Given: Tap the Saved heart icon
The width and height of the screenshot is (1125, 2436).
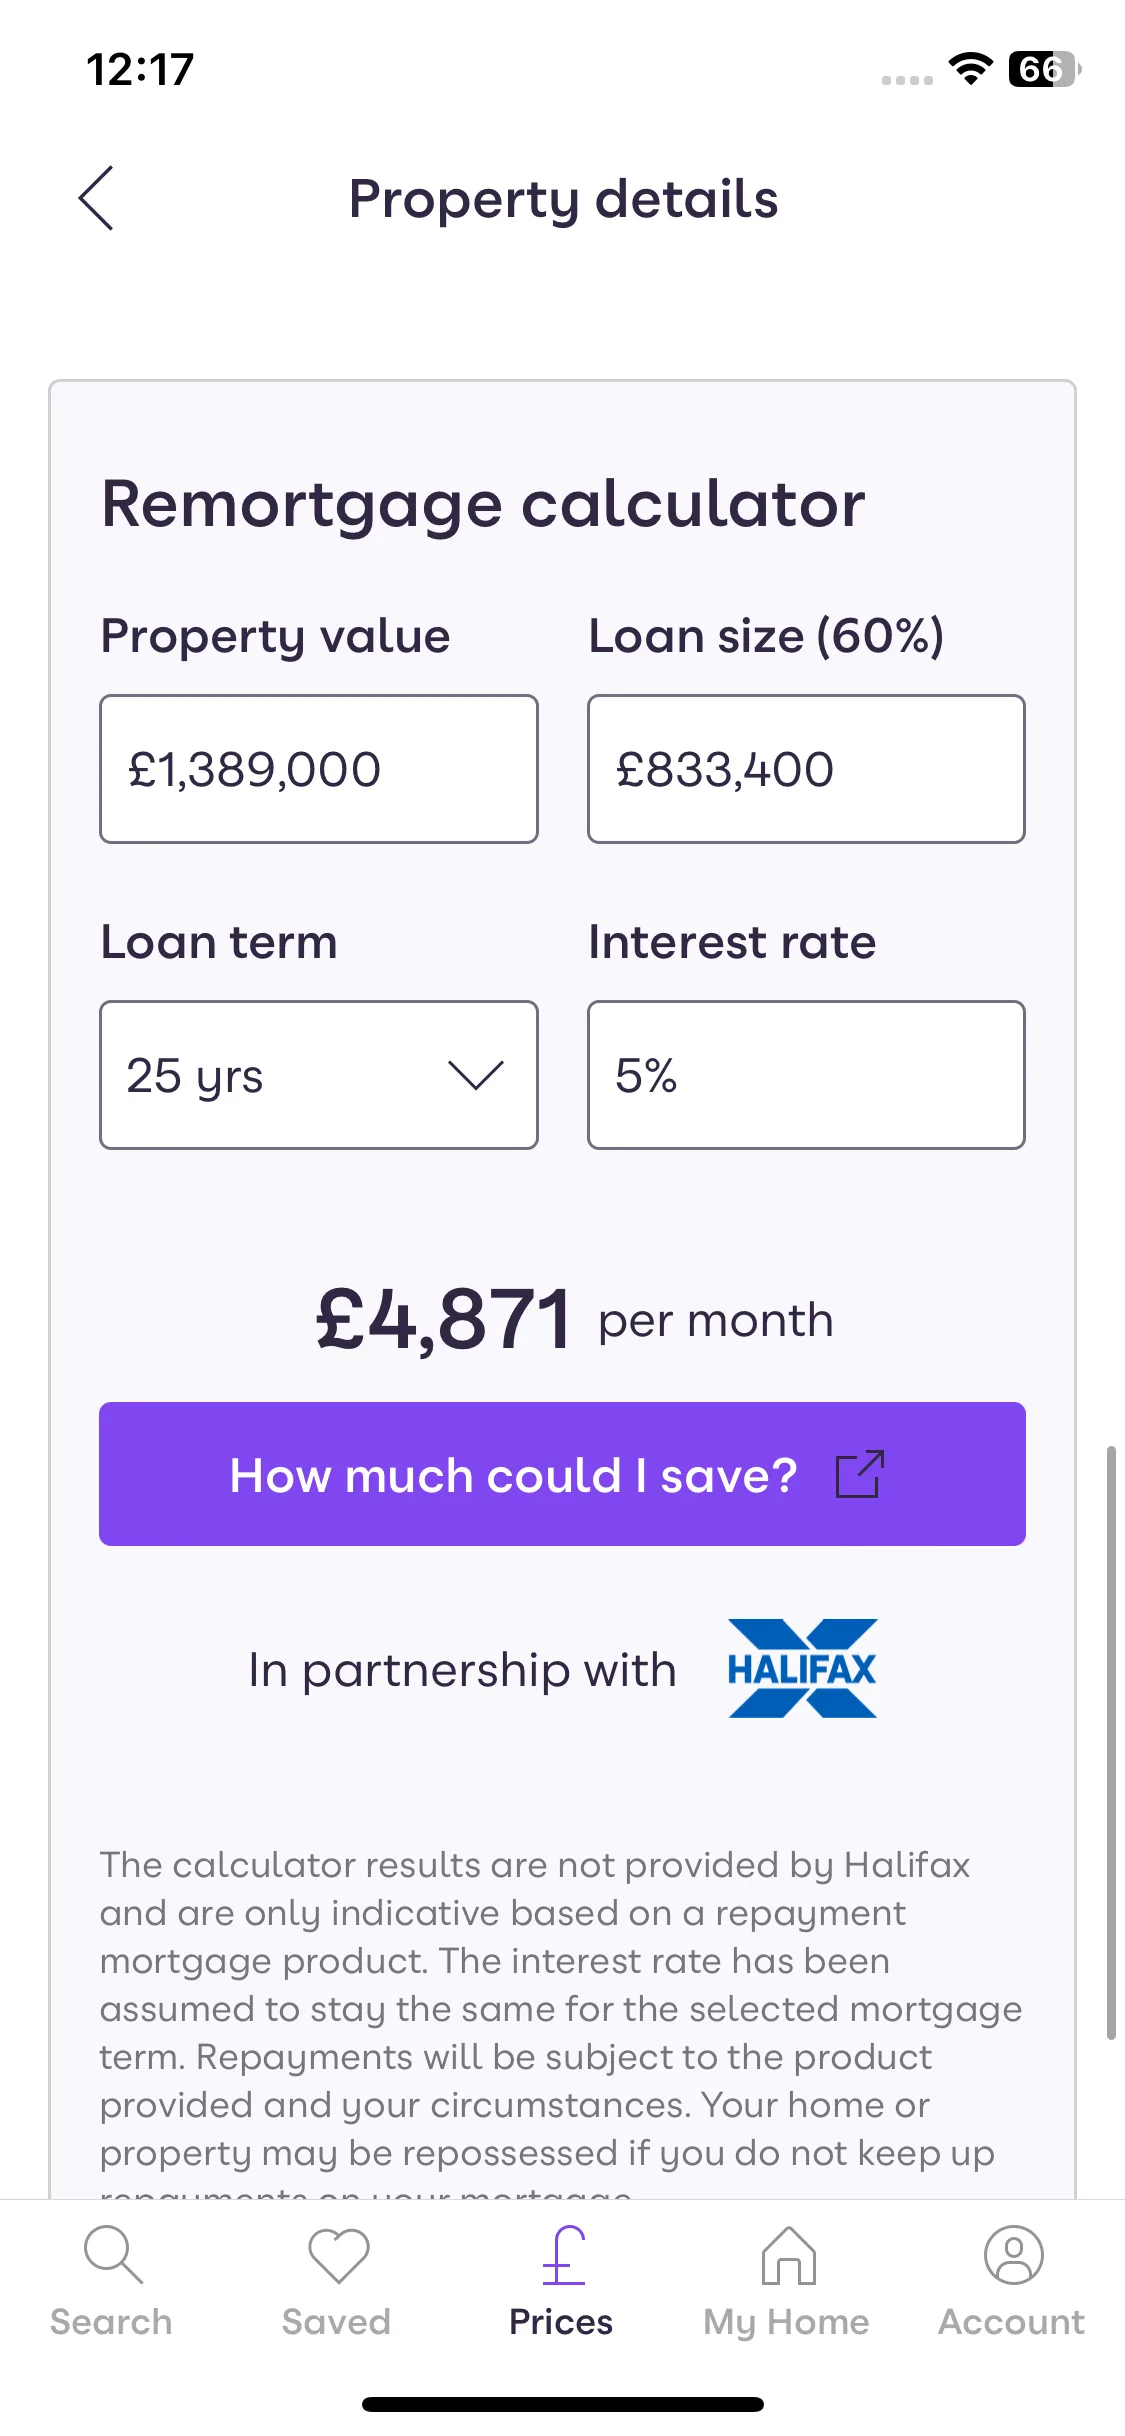Looking at the screenshot, I should click(x=338, y=2256).
